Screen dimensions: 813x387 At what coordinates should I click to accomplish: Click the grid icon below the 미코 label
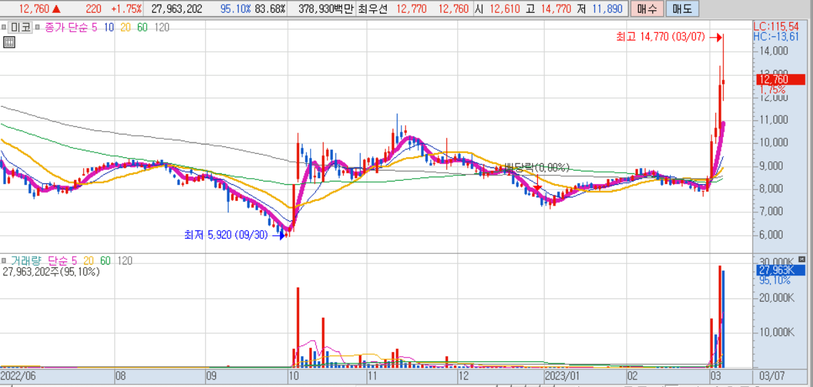tap(9, 43)
